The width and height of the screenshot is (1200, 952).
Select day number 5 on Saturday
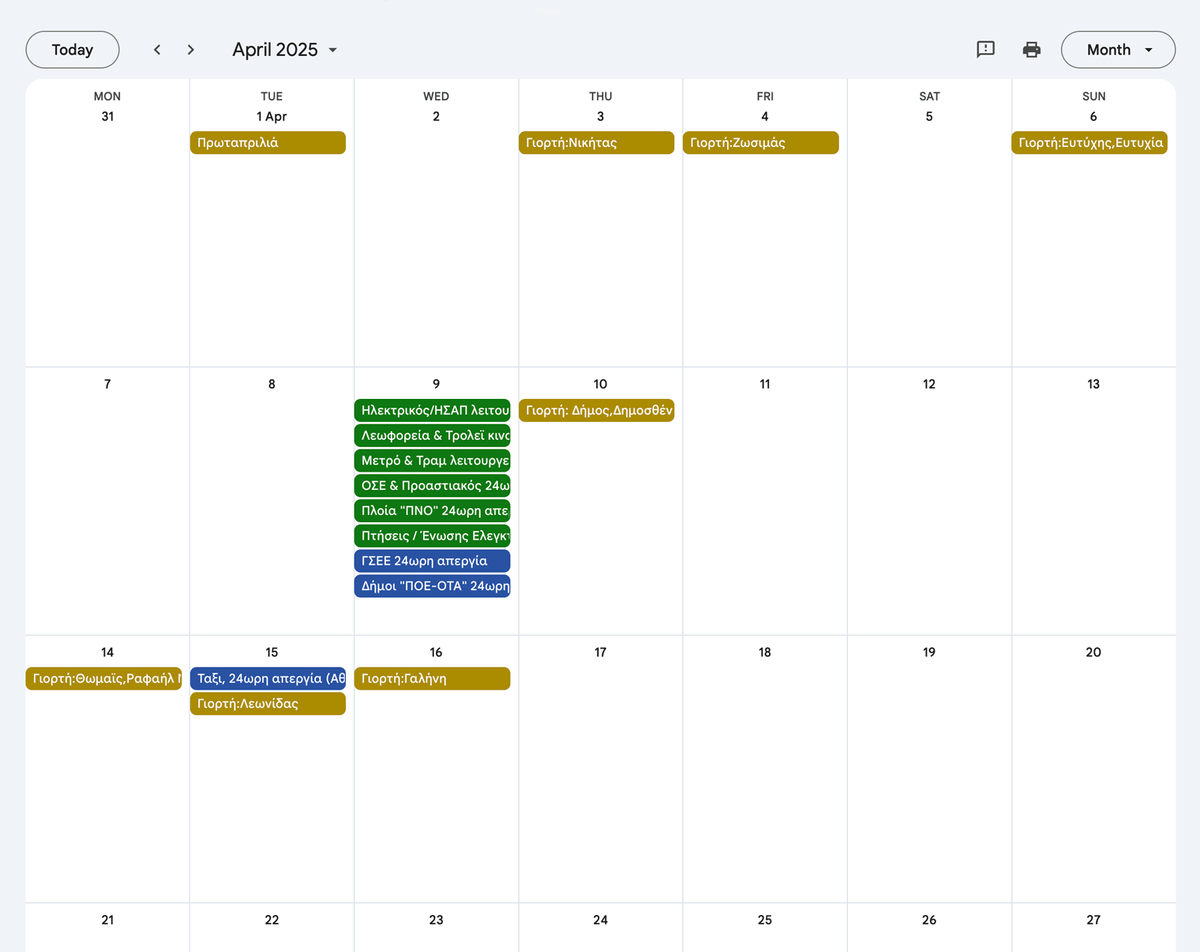[x=929, y=117]
